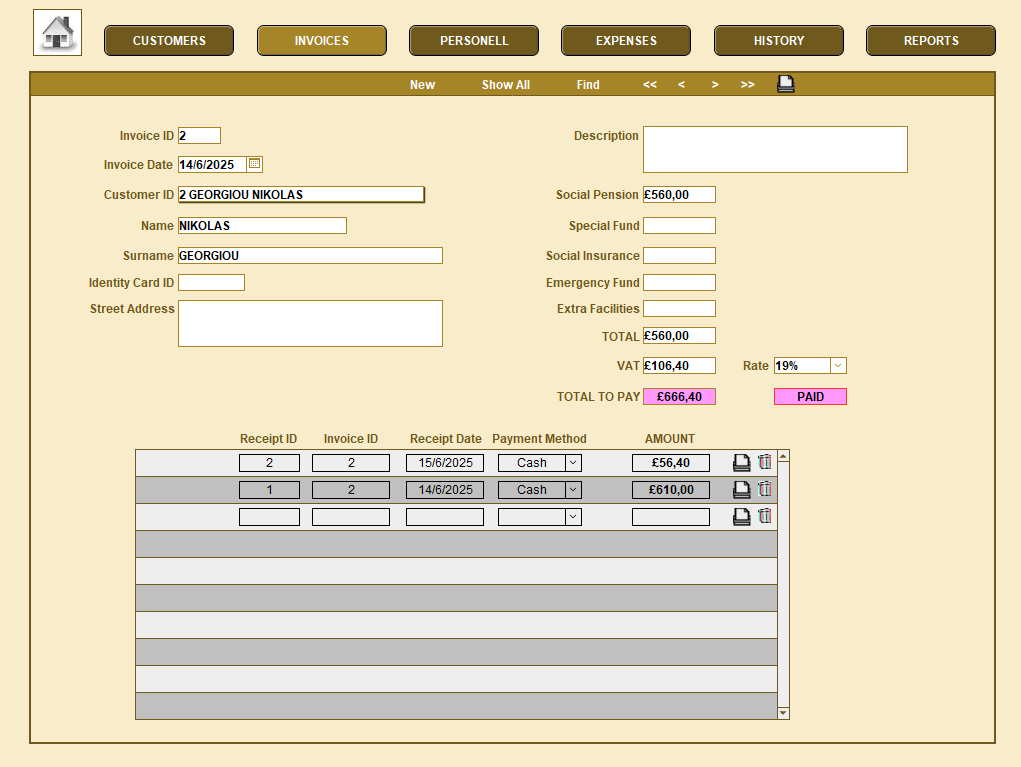Viewport: 1021px width, 767px height.
Task: Jump to first record with << button
Action: [x=650, y=85]
